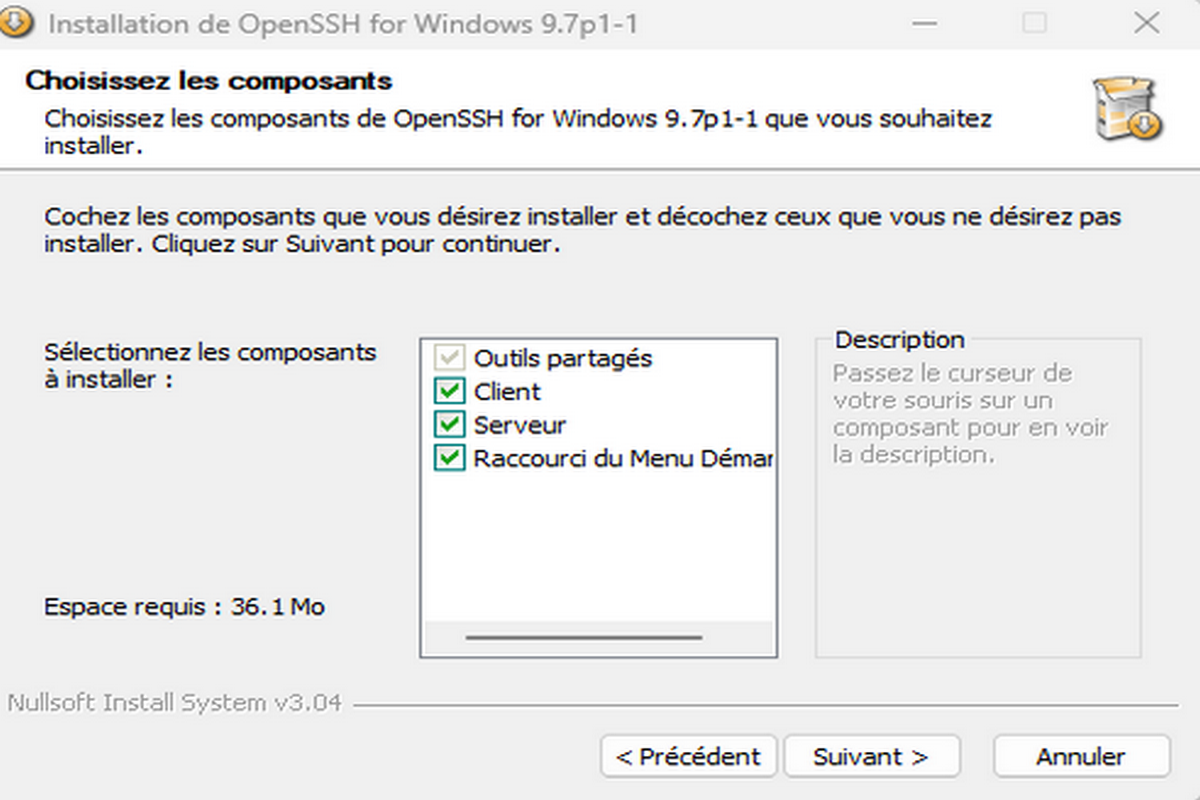Continue with the Suivant button
Image resolution: width=1200 pixels, height=800 pixels.
(x=871, y=757)
